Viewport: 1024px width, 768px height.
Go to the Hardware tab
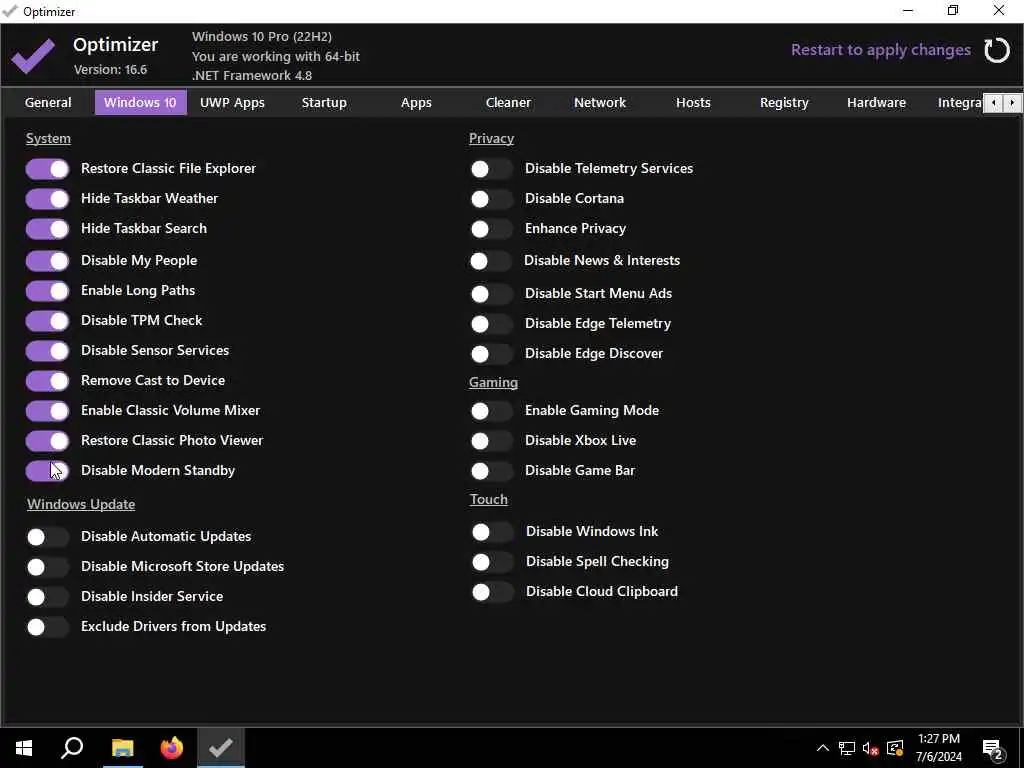click(876, 103)
